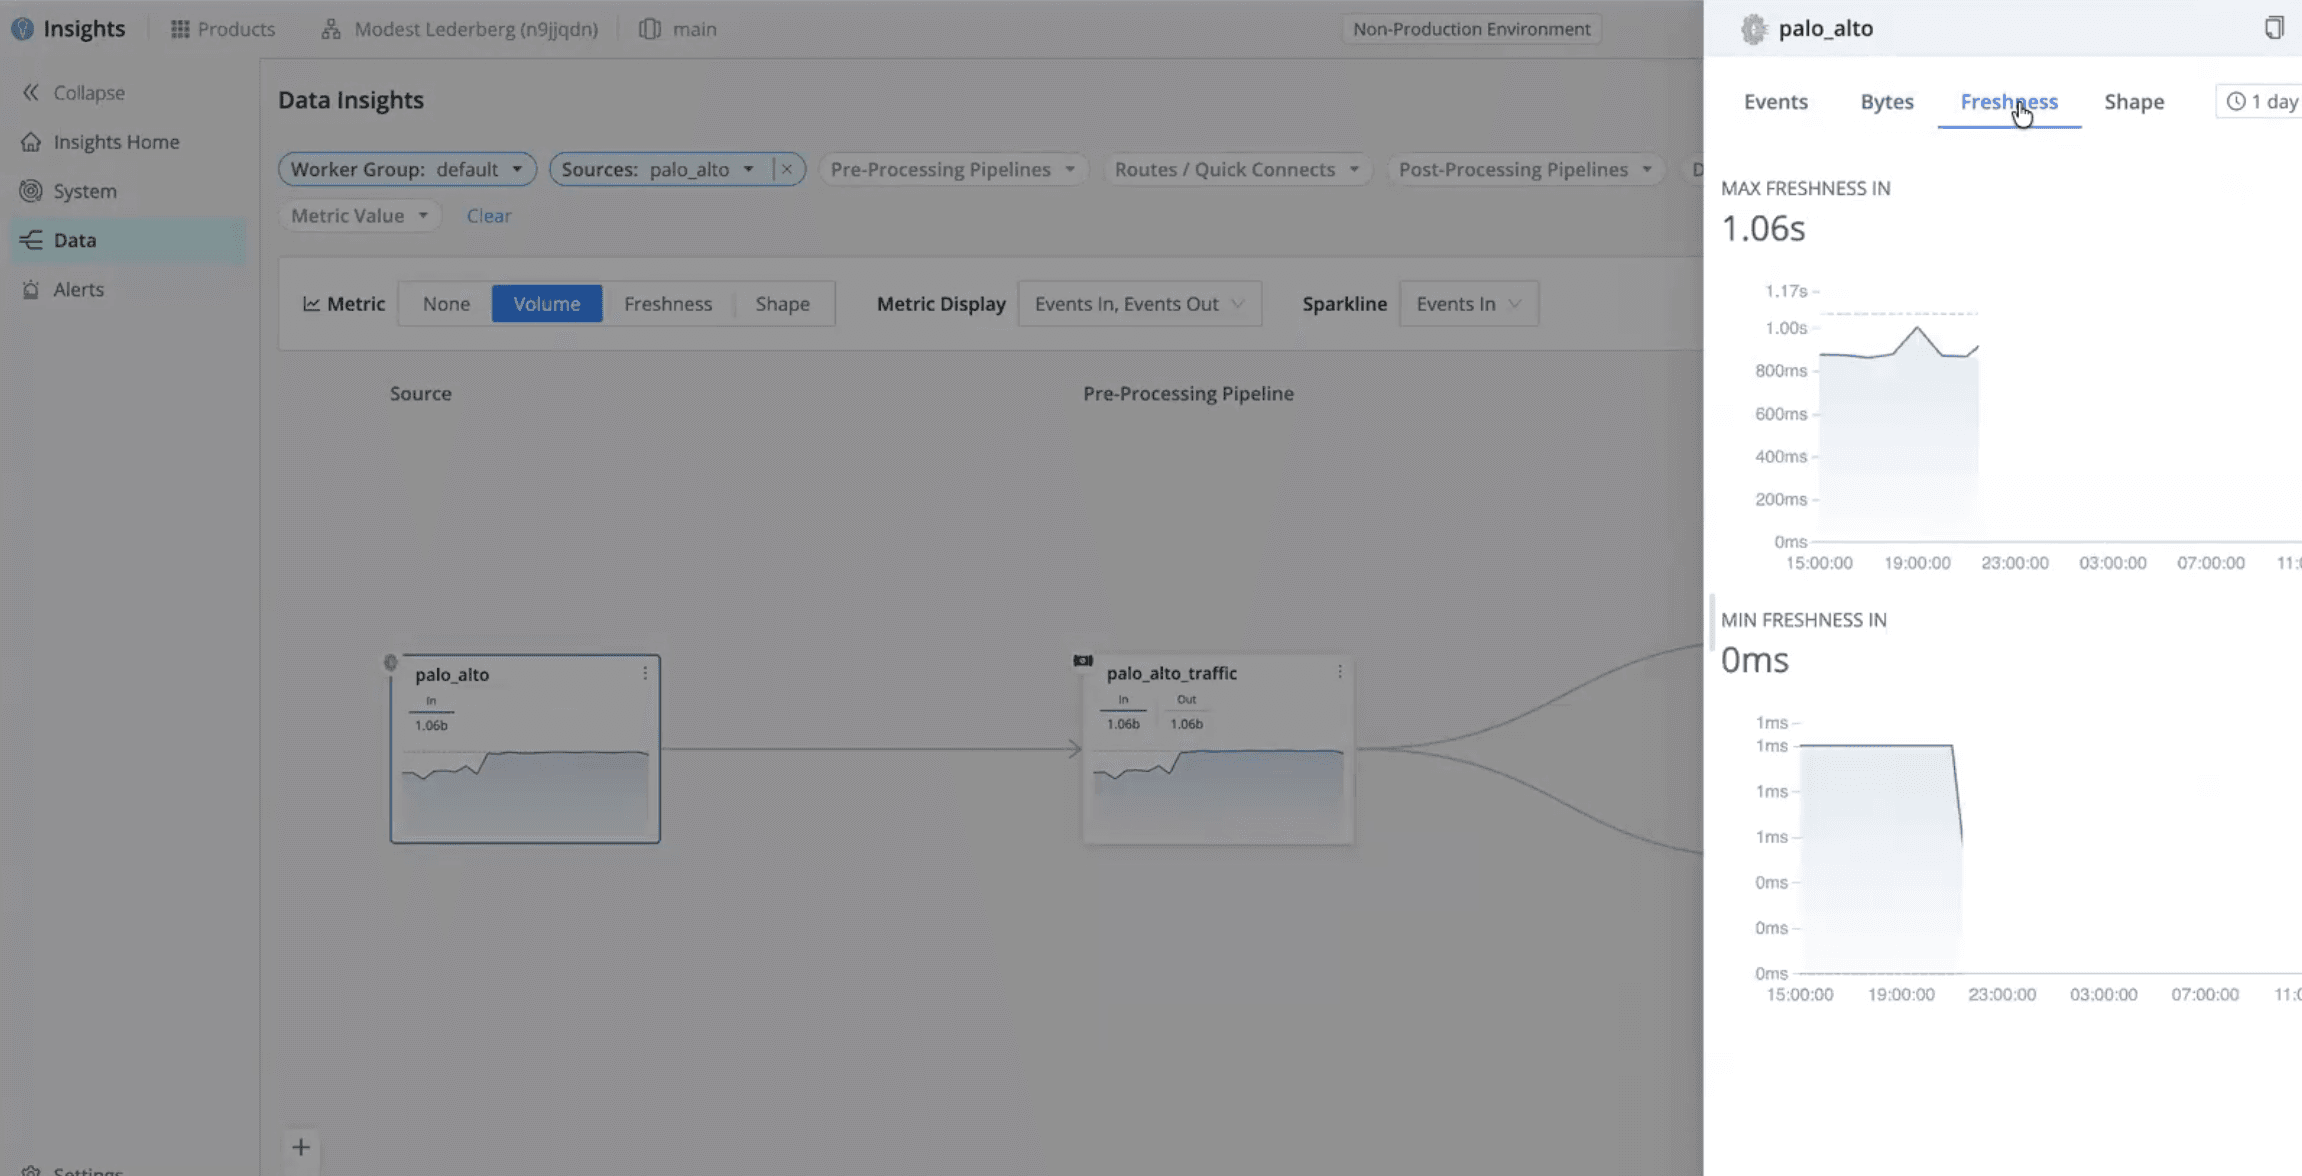This screenshot has width=2302, height=1176.
Task: Switch metric to Shape
Action: coord(782,304)
